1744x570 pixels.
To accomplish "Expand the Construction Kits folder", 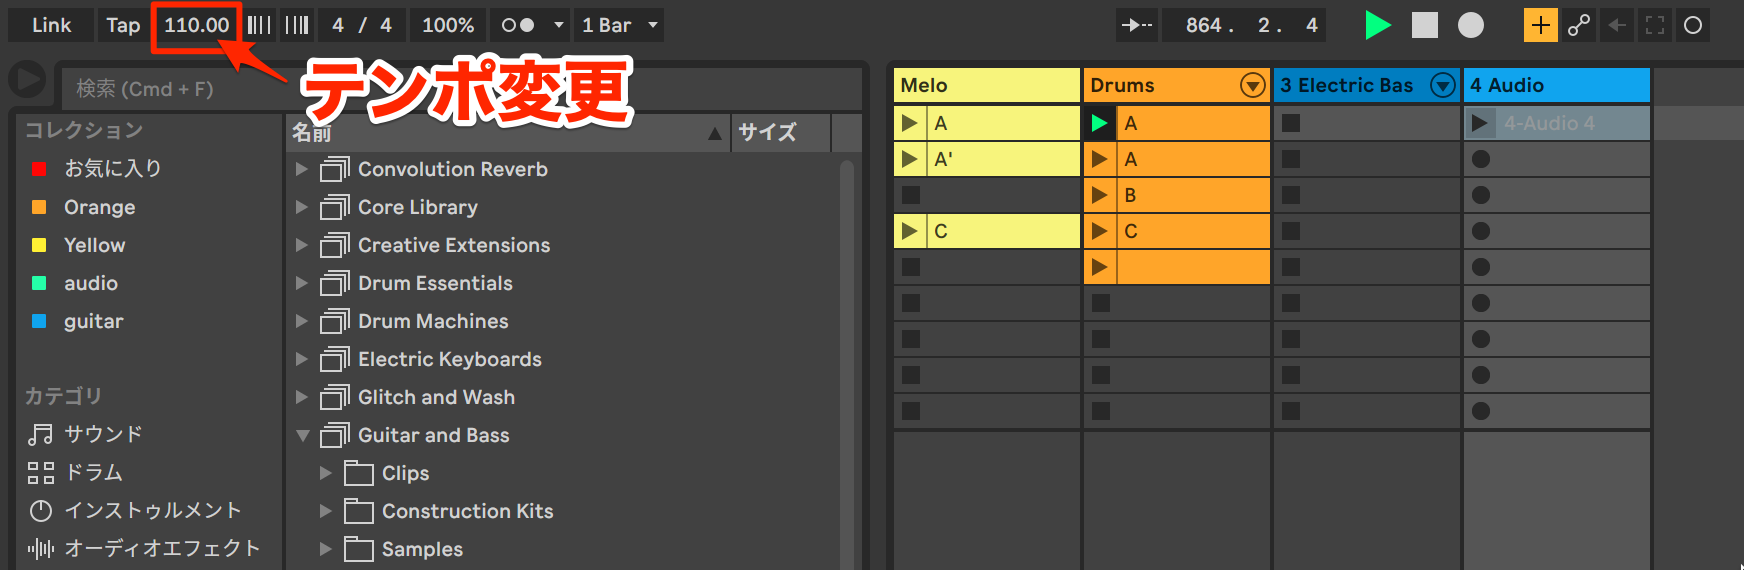I will click(x=325, y=511).
